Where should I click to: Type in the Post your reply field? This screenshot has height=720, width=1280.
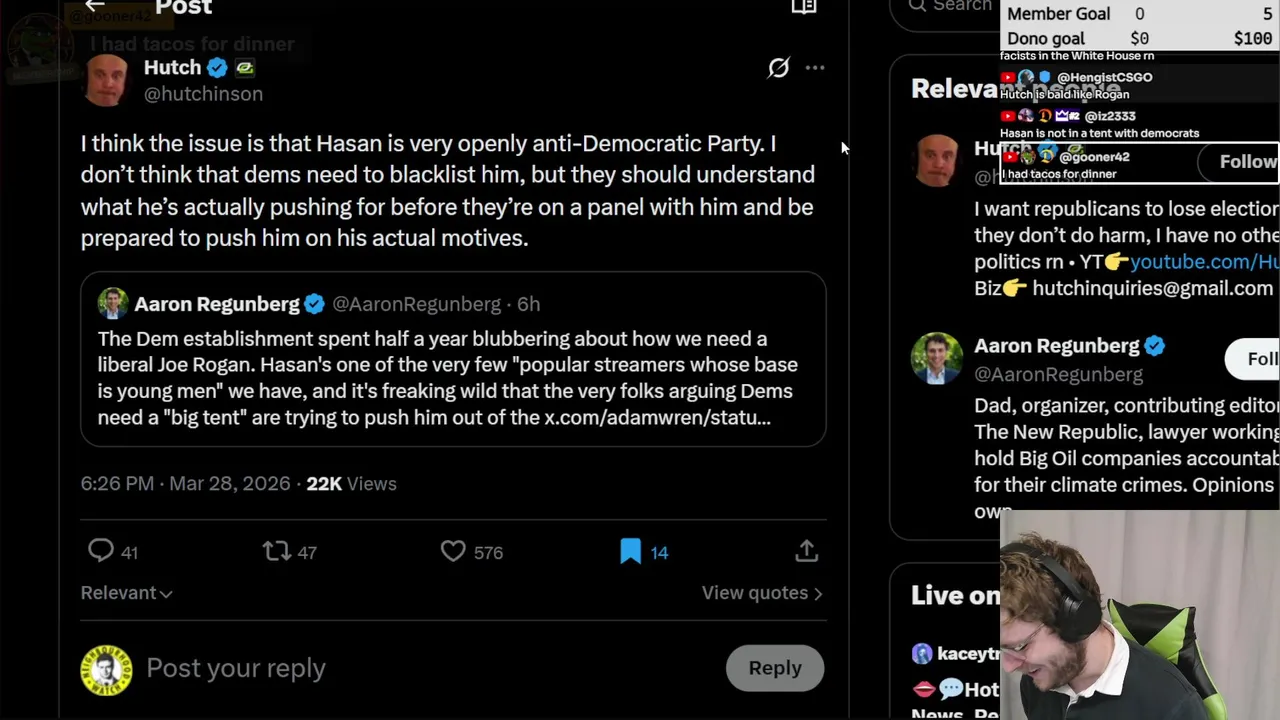(x=400, y=668)
